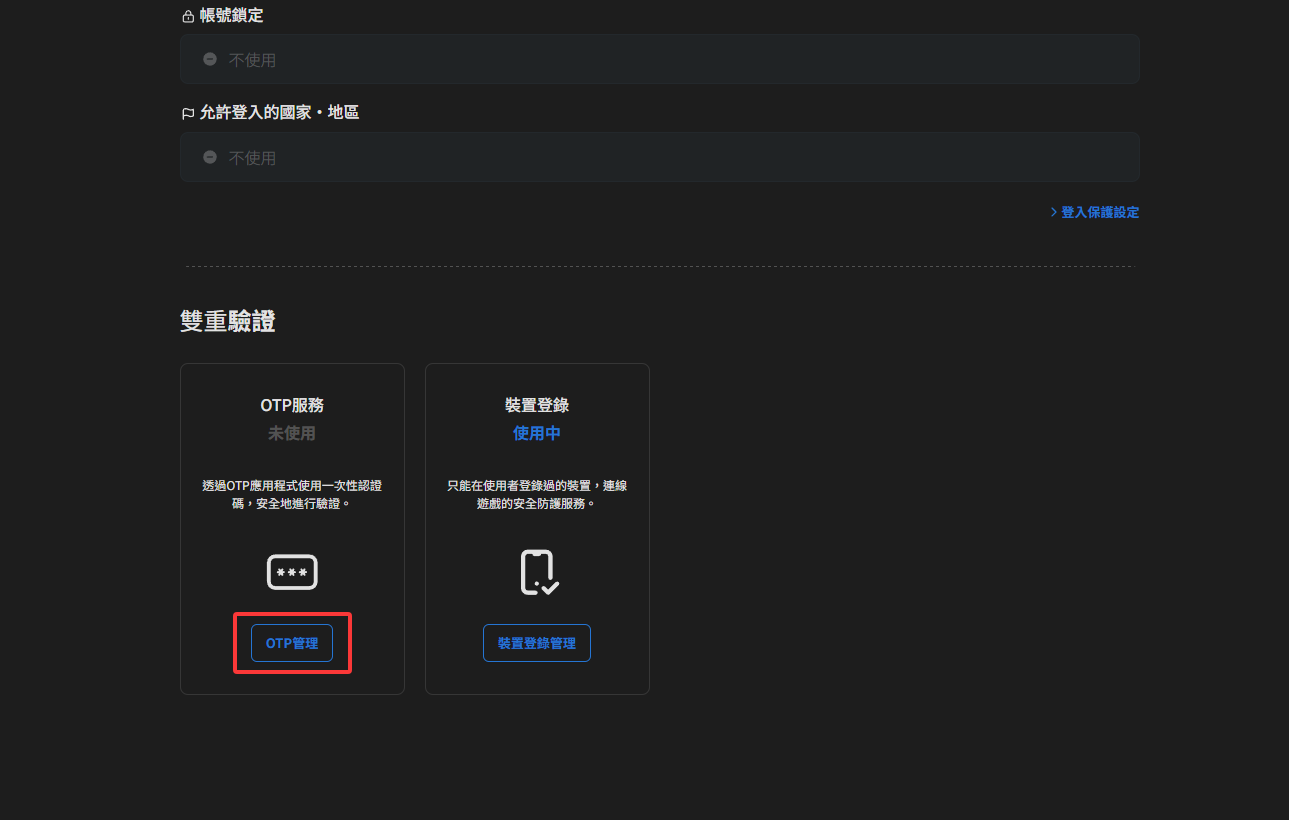Open OTP管理

tap(292, 643)
